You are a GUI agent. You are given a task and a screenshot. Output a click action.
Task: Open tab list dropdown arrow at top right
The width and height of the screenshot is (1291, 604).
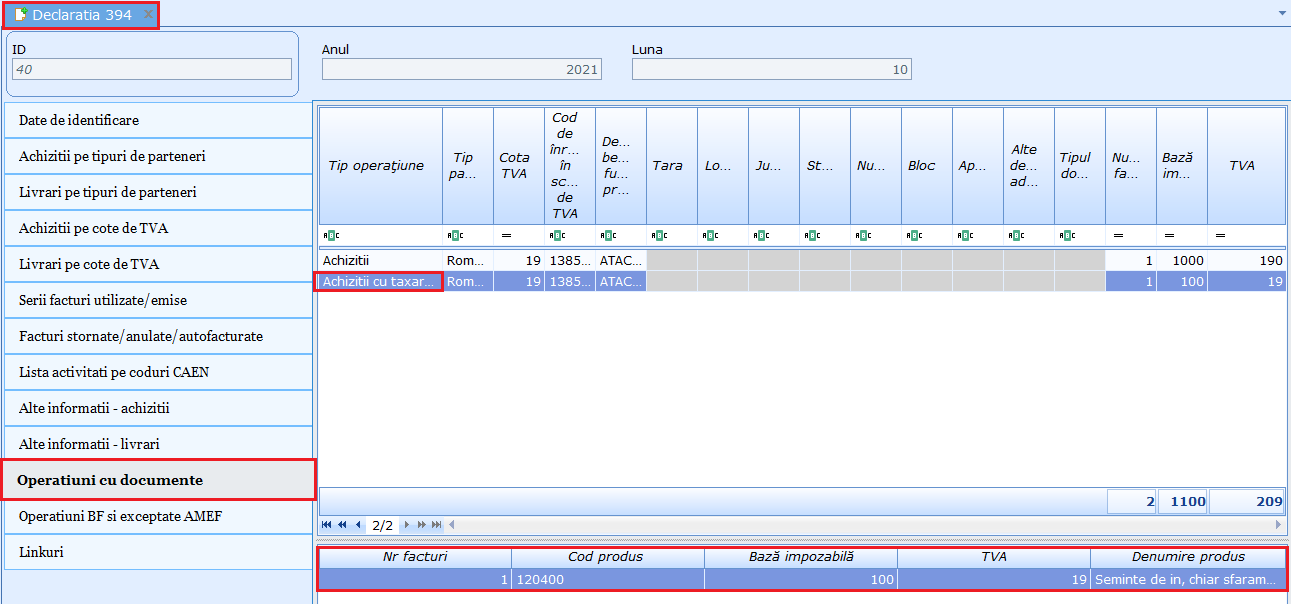pyautogui.click(x=1282, y=14)
